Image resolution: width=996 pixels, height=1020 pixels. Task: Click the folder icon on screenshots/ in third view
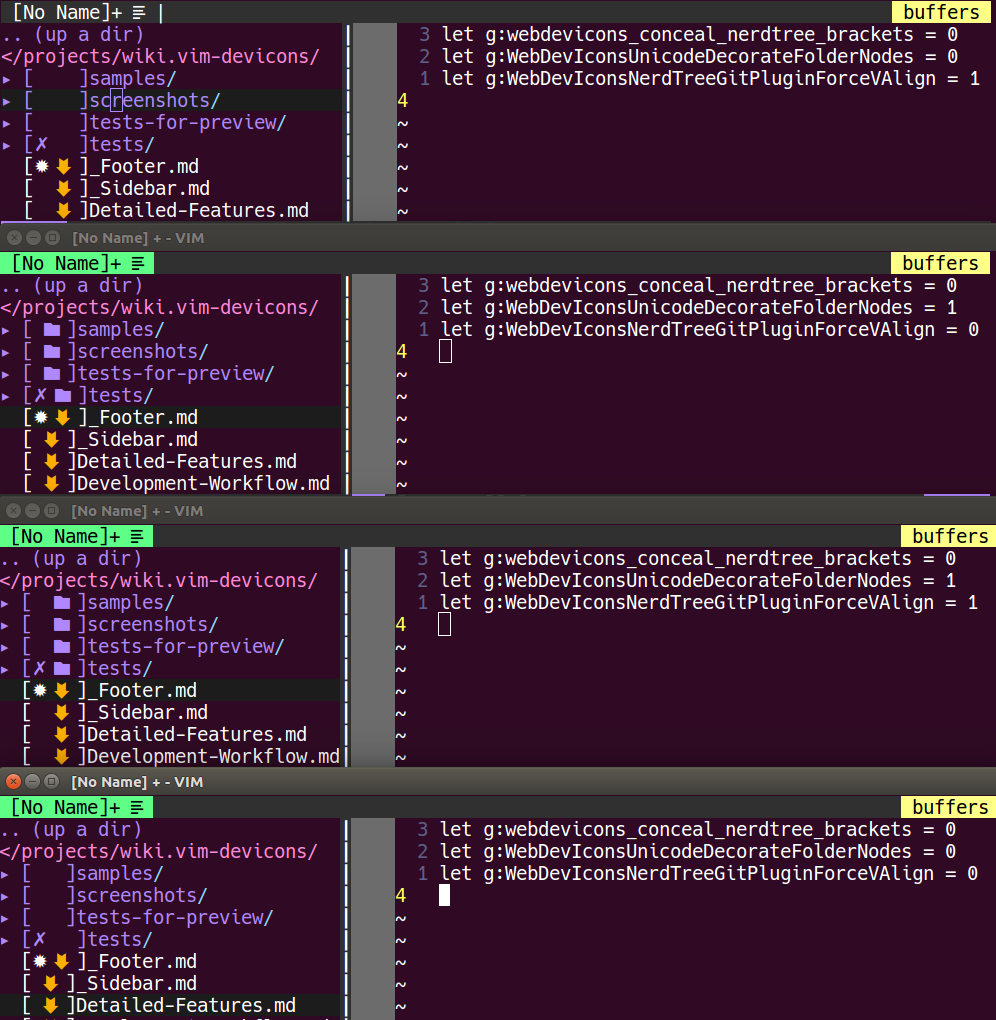(62, 624)
